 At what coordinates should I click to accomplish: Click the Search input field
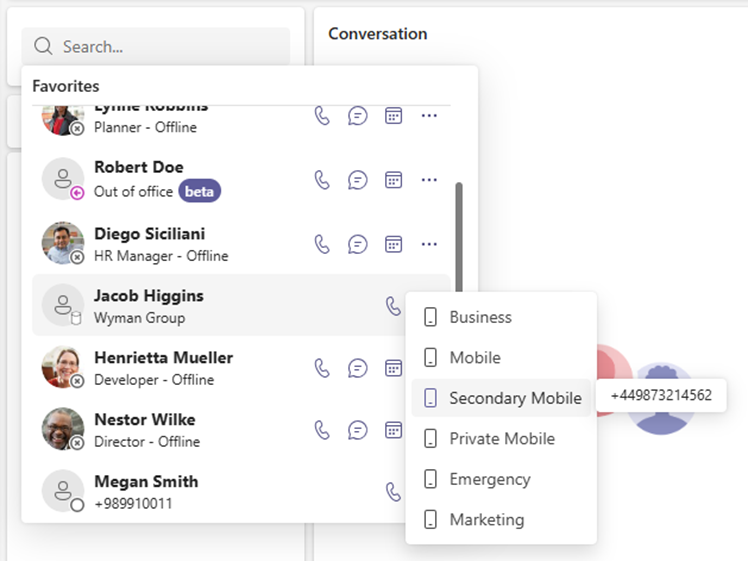156,46
